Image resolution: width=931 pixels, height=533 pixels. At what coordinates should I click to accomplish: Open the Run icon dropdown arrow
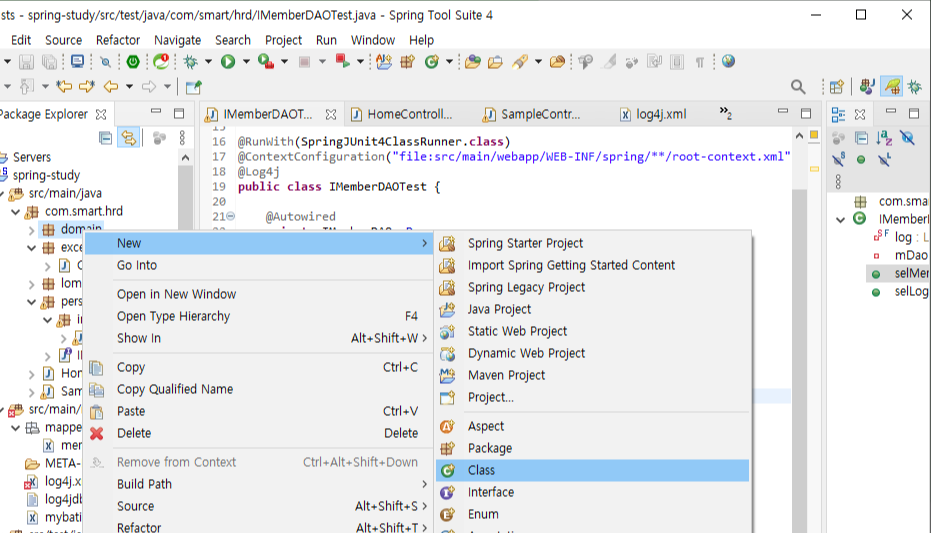[x=246, y=62]
